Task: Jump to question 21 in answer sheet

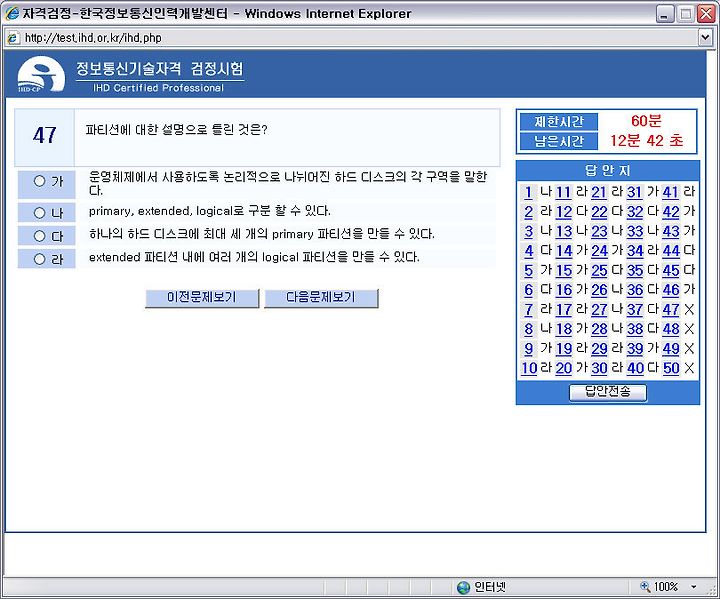Action: pos(599,192)
